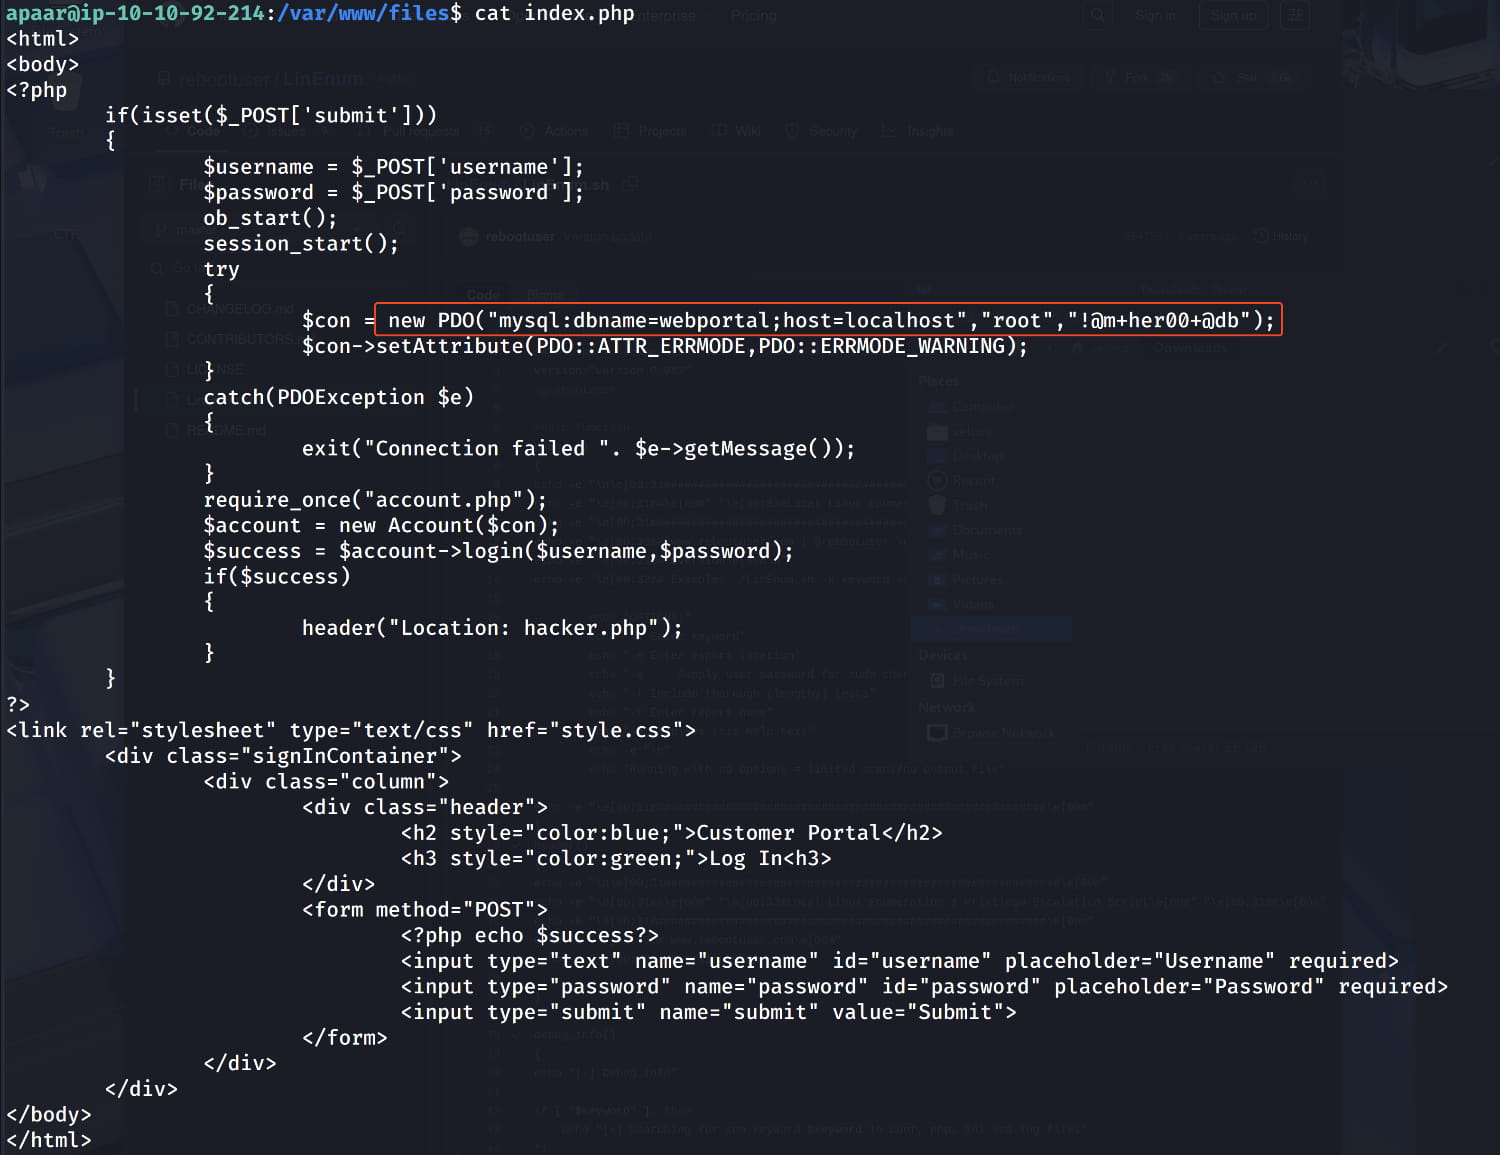The image size is (1500, 1155).
Task: Click the Recent places clock icon
Action: [x=937, y=481]
